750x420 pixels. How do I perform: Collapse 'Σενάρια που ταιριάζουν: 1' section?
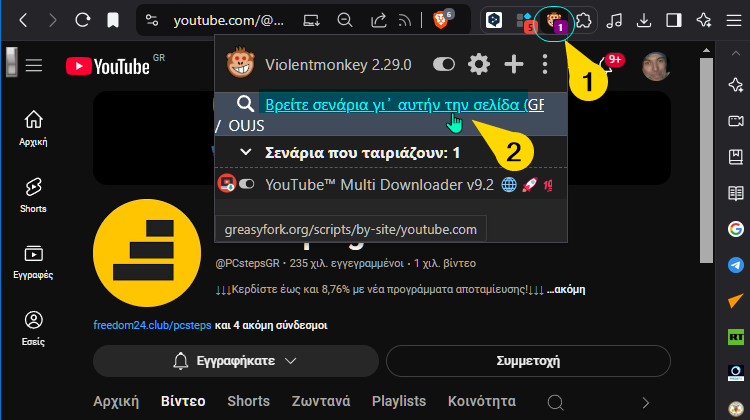[362, 153]
